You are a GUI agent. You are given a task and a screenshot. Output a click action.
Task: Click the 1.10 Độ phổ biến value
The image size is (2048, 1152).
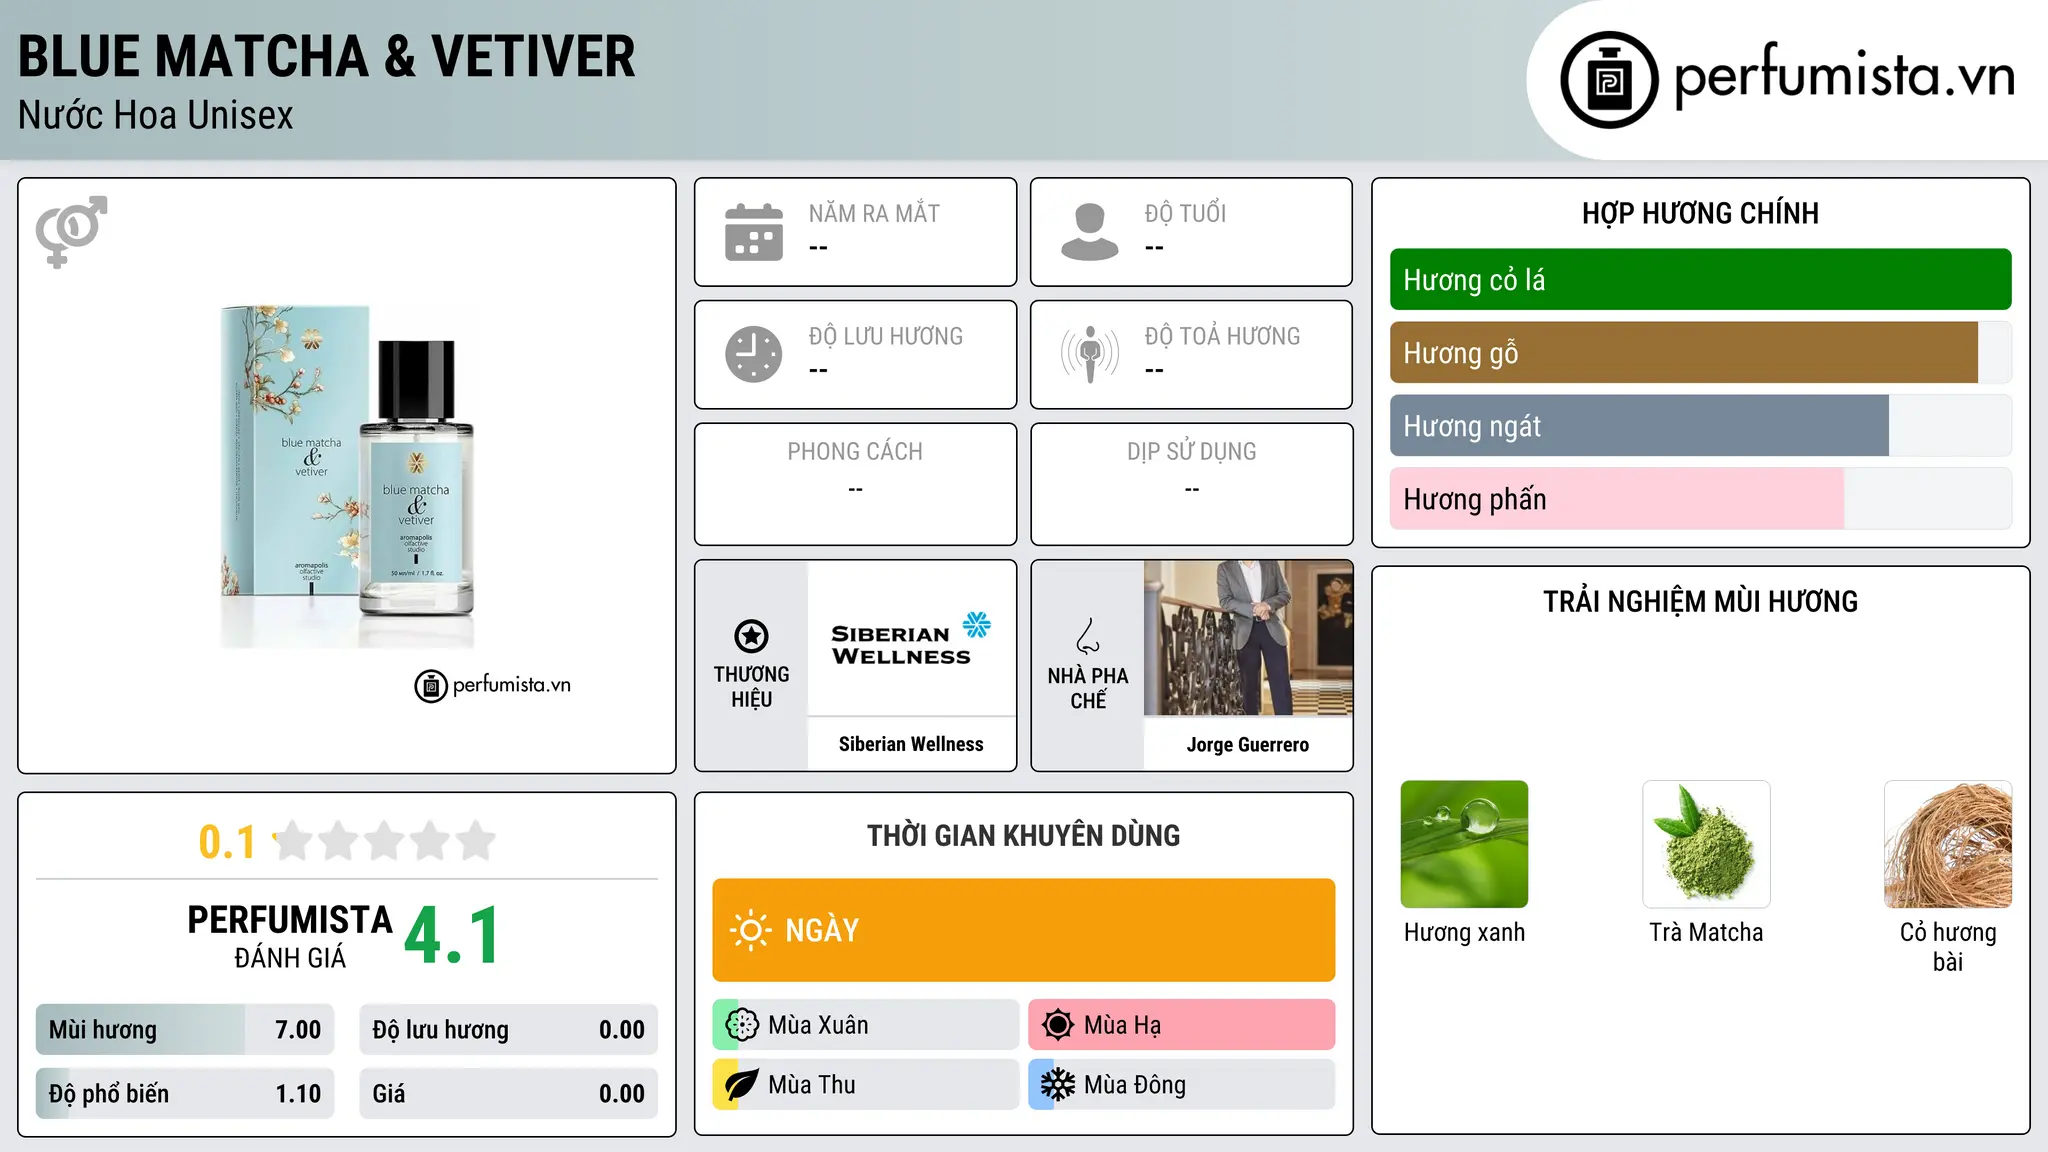click(x=298, y=1094)
